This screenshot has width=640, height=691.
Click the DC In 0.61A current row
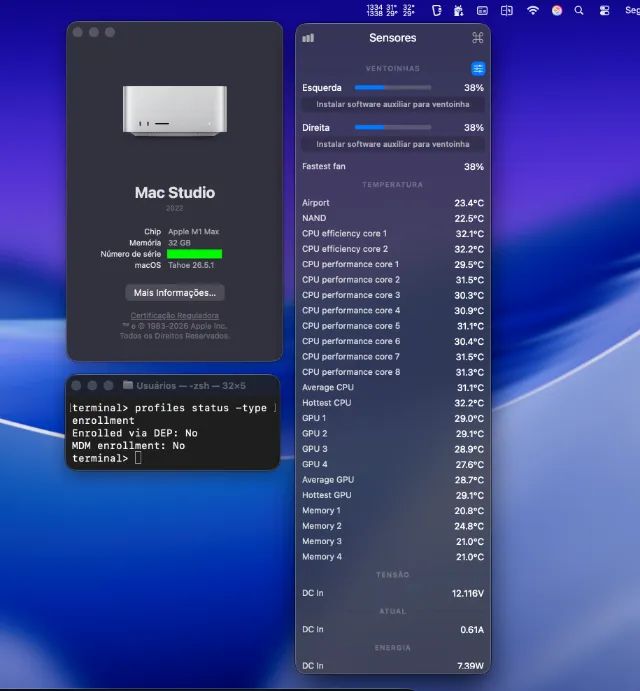393,630
